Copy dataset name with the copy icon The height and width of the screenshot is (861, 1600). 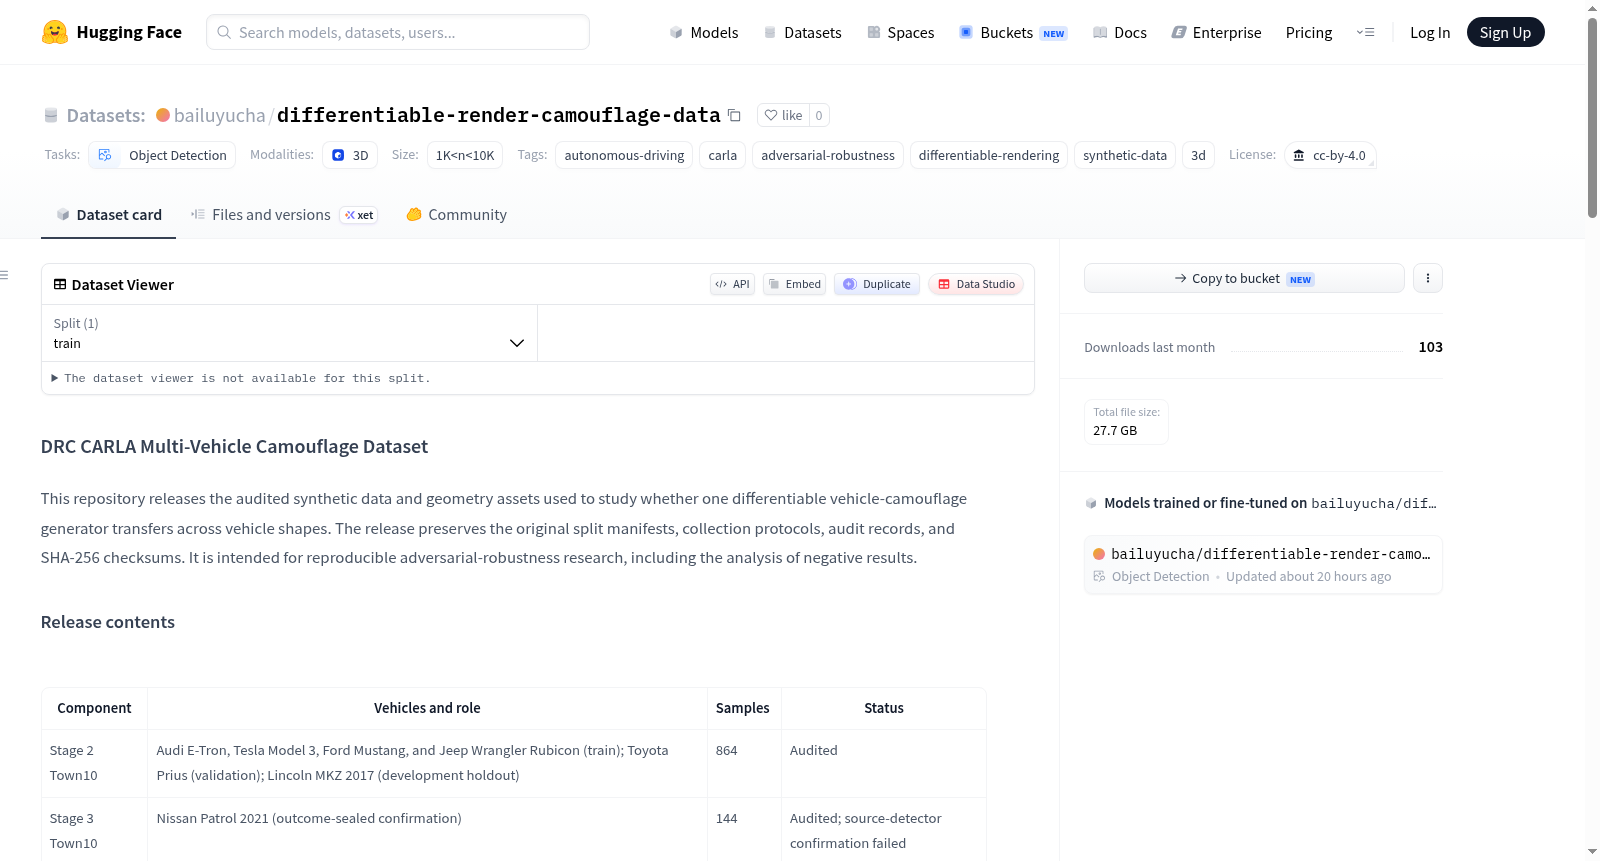pos(734,115)
